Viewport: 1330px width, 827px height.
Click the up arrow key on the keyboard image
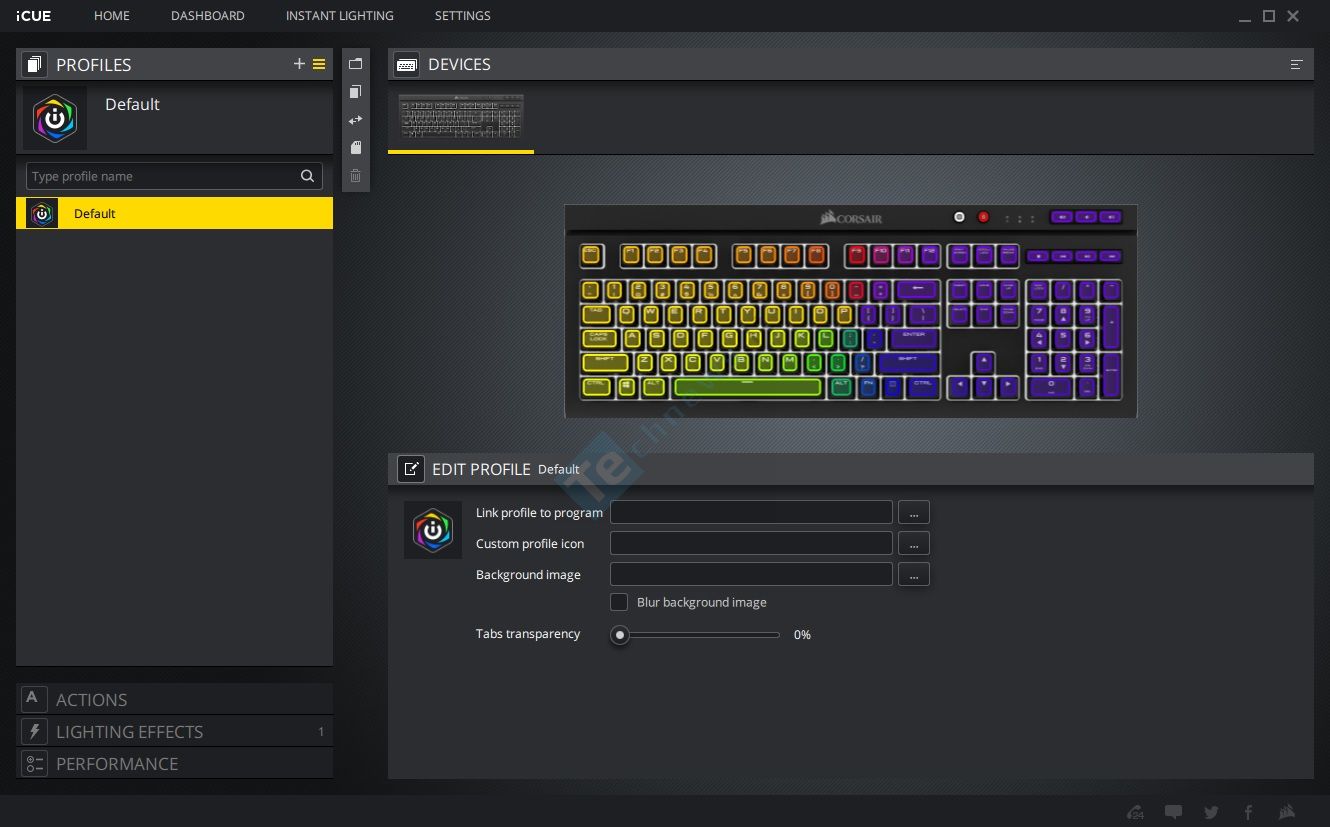984,362
